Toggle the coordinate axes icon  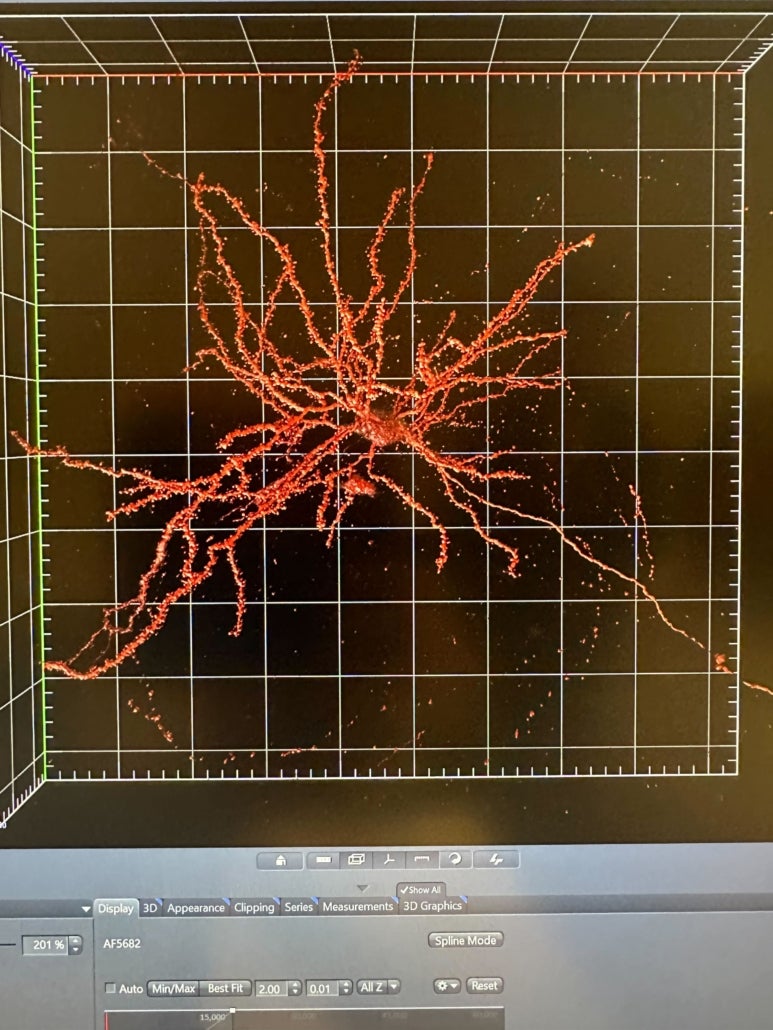pos(389,860)
